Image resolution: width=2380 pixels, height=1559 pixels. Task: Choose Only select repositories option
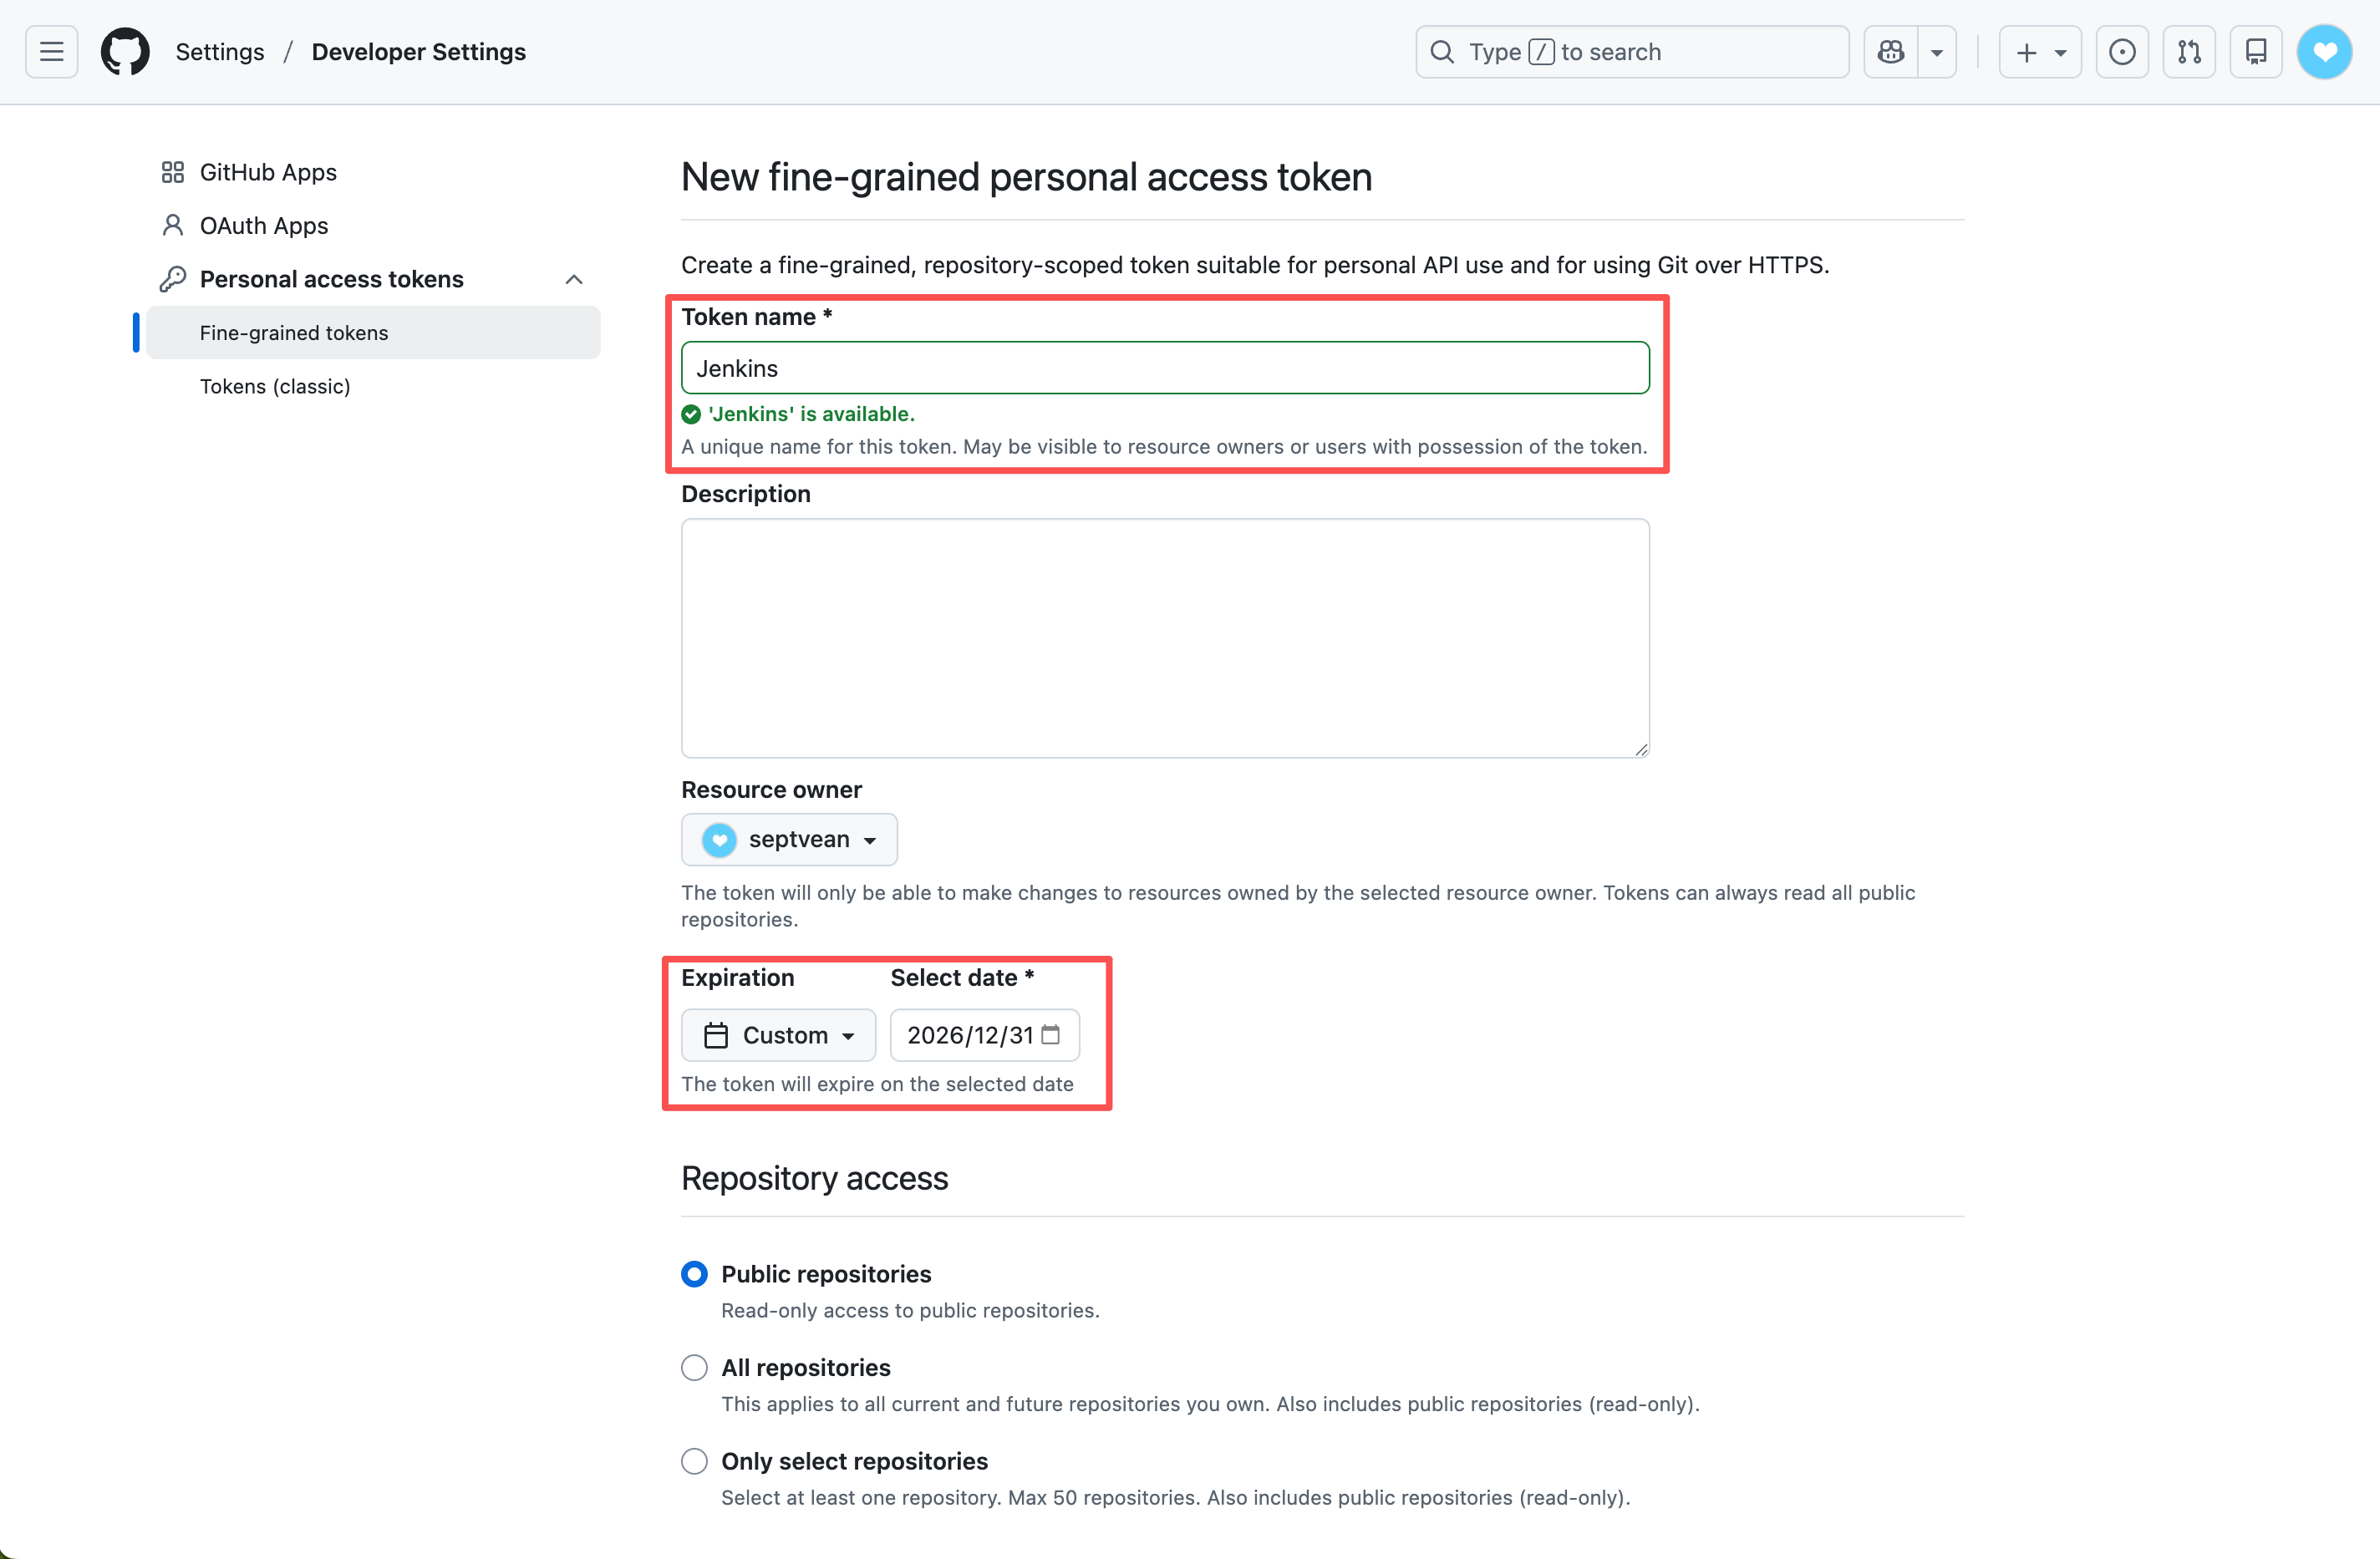[694, 1461]
